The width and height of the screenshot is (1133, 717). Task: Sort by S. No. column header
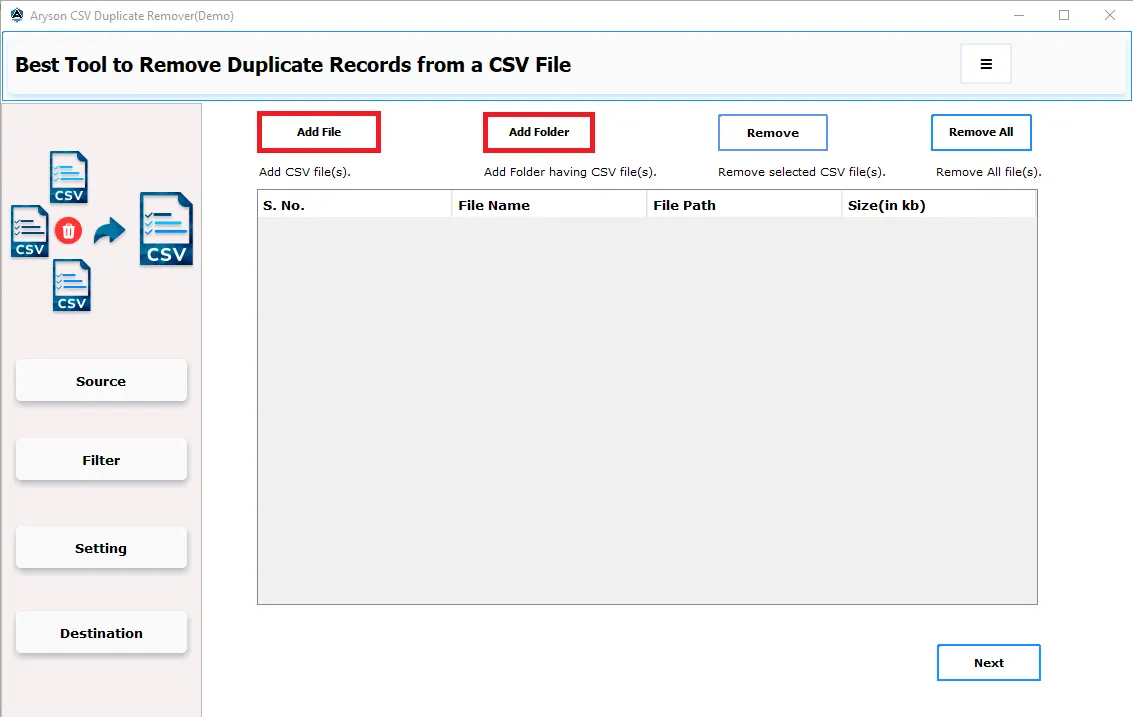pyautogui.click(x=355, y=205)
